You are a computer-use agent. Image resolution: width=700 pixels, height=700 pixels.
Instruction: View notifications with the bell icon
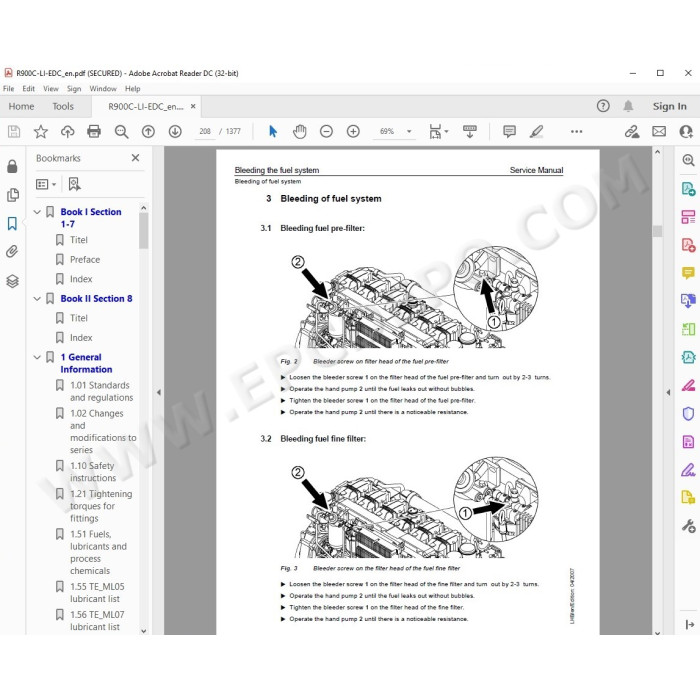tap(628, 106)
